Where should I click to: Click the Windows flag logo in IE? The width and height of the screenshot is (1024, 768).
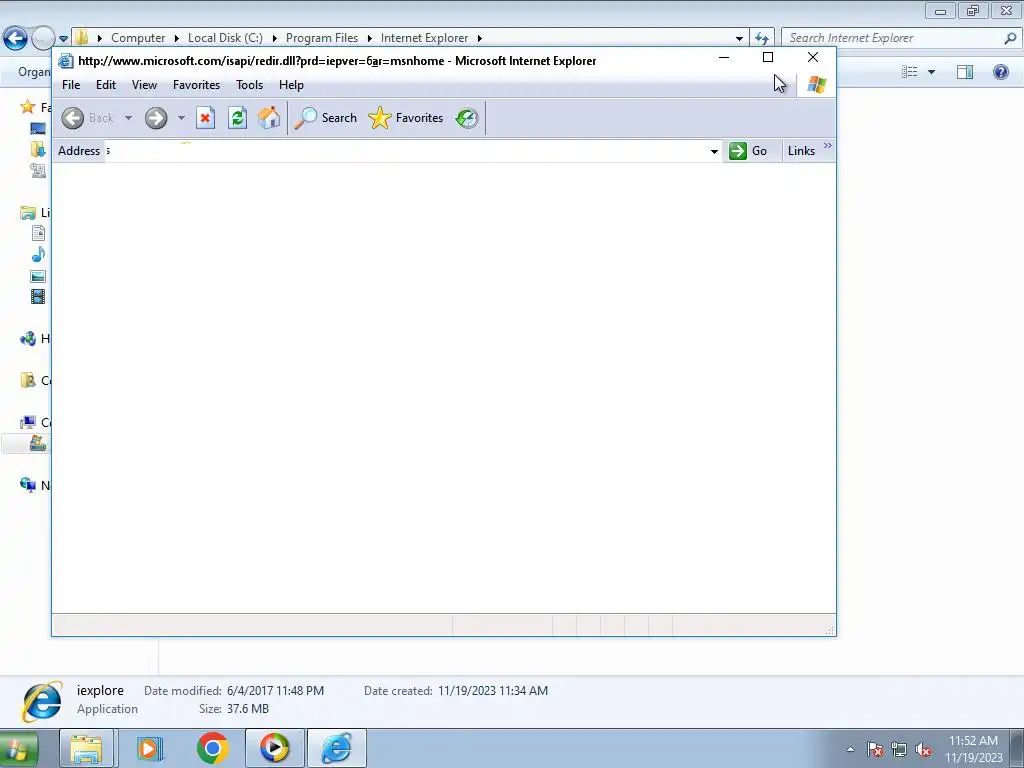816,84
